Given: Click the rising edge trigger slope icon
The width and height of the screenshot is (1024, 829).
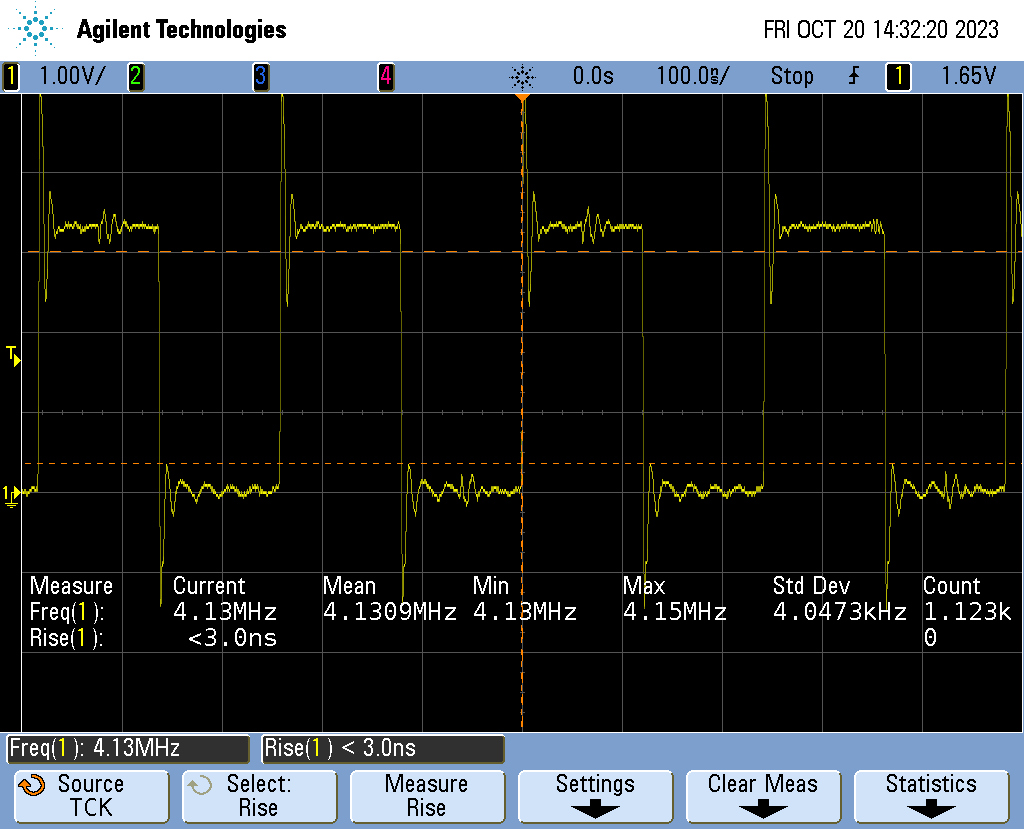Looking at the screenshot, I should coord(853,76).
